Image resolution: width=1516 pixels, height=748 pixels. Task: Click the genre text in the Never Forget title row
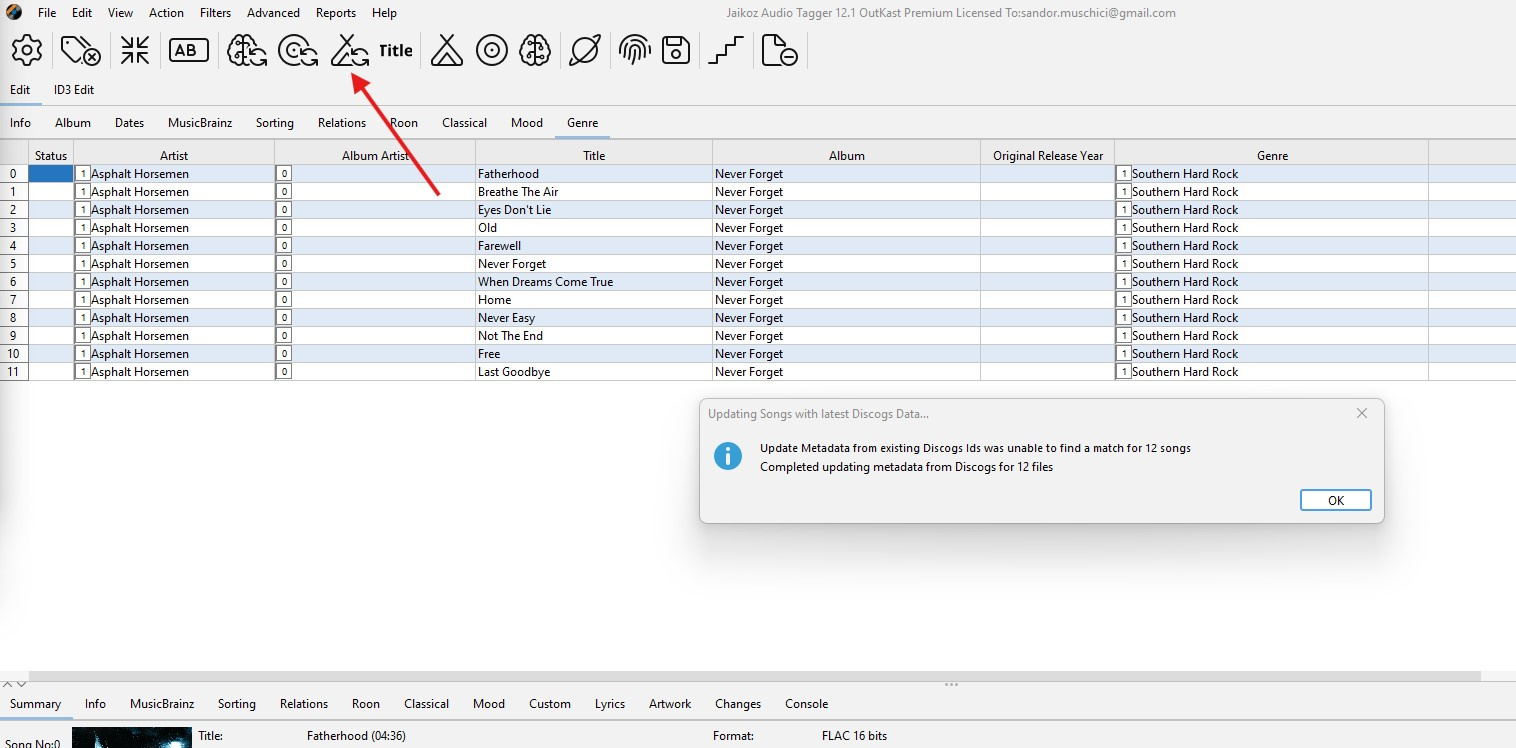click(x=1185, y=264)
